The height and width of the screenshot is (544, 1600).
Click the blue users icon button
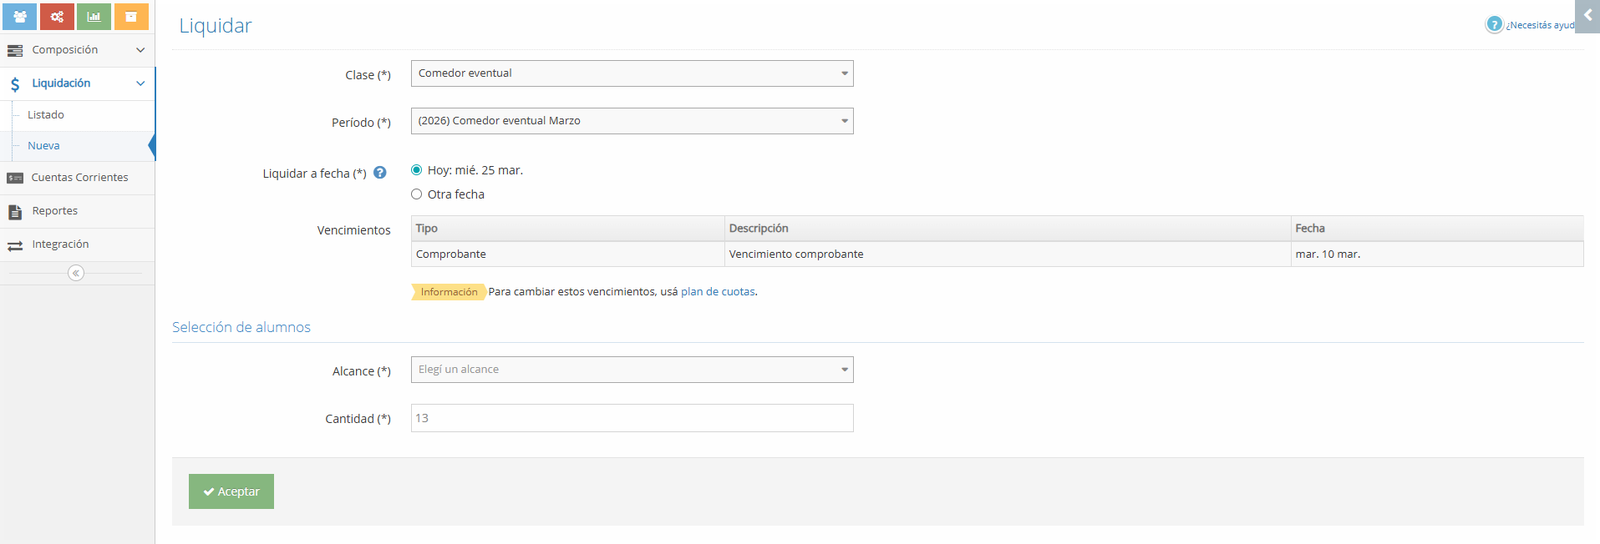pos(20,16)
